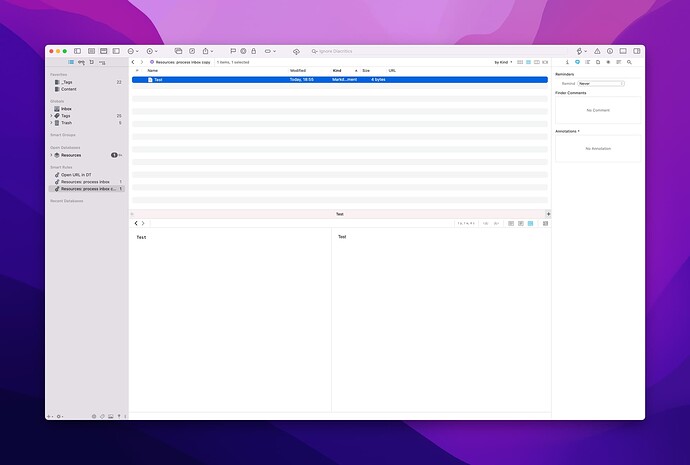Switch the sidebar to the reading list glasses icon
690x465 pixels.
[x=81, y=62]
